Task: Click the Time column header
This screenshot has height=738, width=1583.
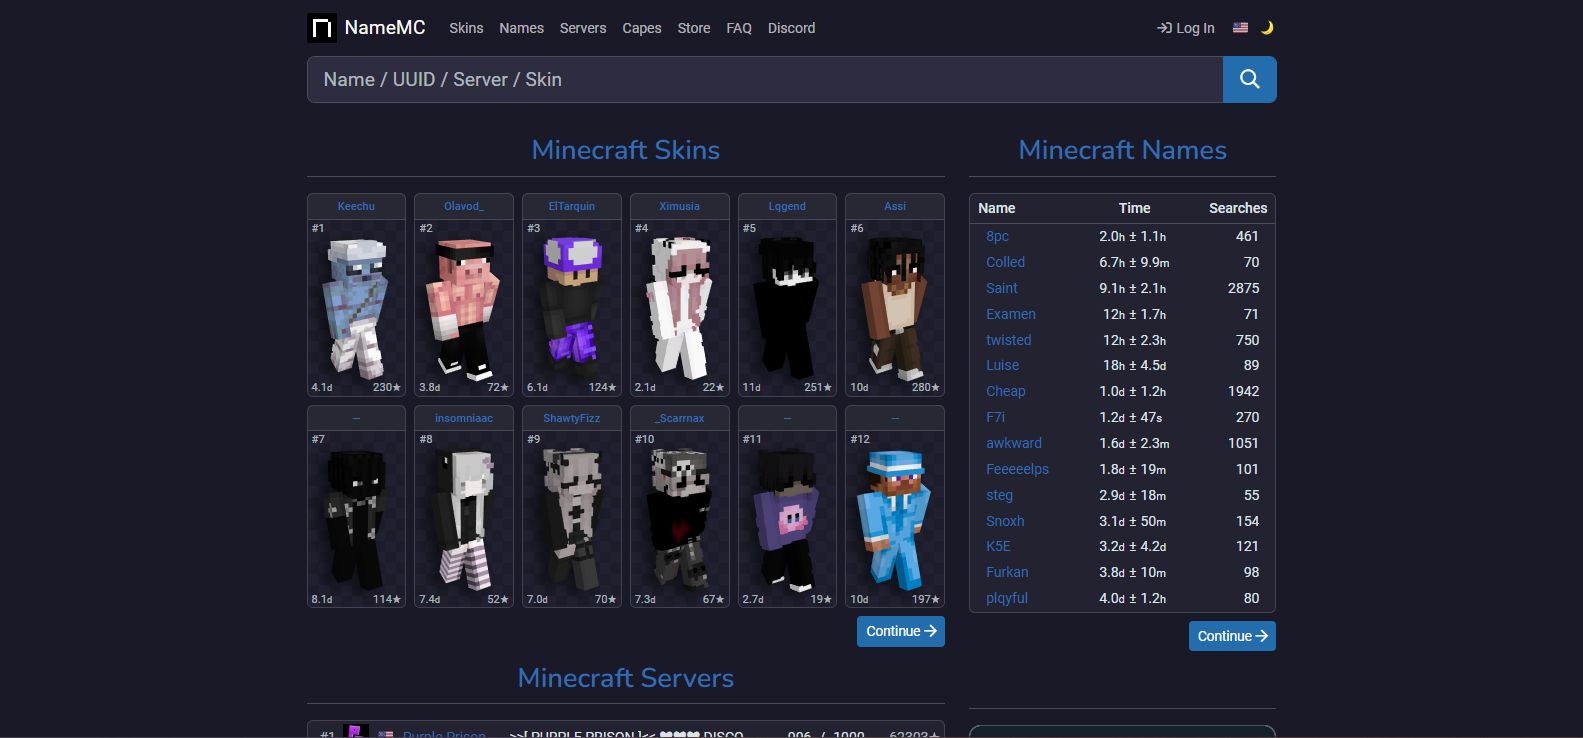Action: pyautogui.click(x=1134, y=208)
